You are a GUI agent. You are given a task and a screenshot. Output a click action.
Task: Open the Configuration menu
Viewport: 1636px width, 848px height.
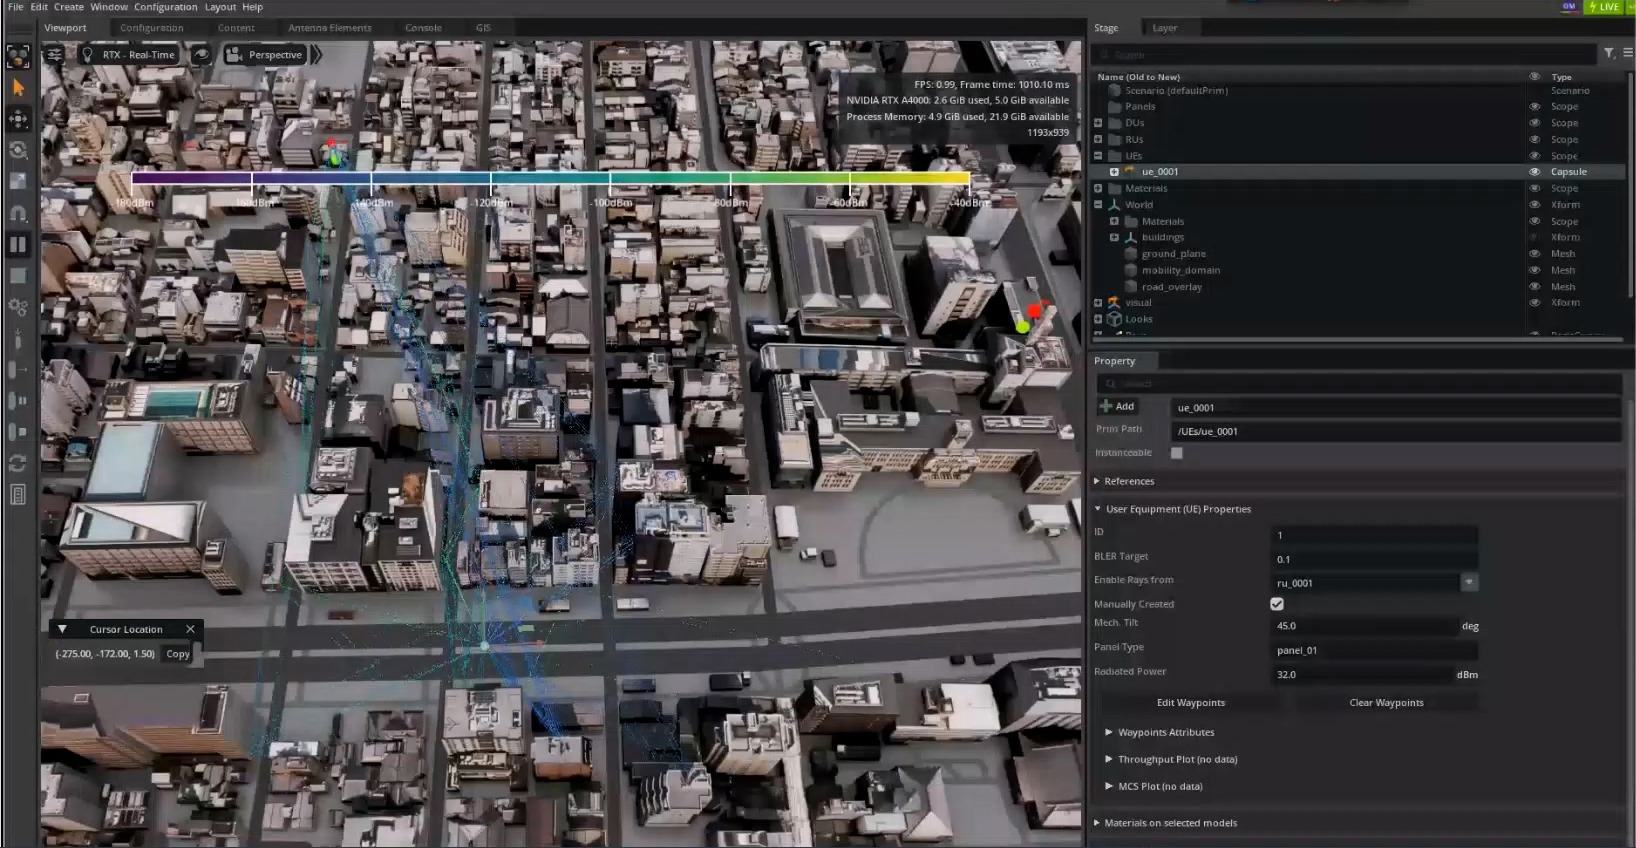coord(165,7)
